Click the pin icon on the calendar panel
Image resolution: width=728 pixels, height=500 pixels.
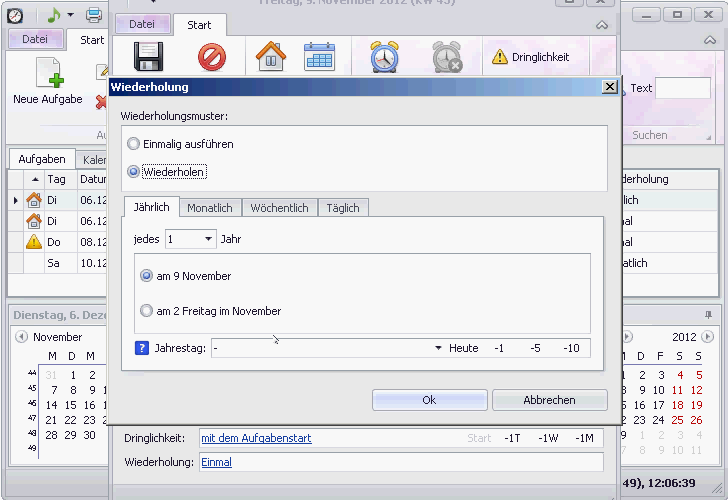click(708, 315)
